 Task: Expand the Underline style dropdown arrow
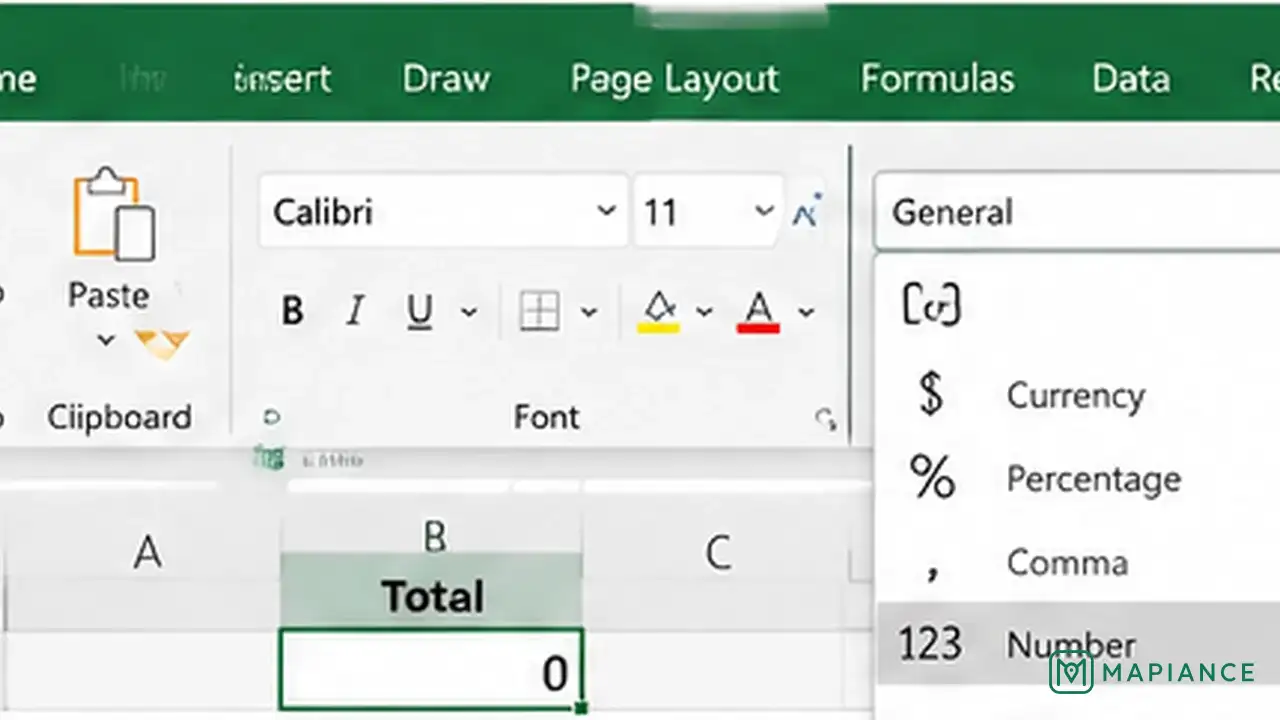[x=469, y=312]
